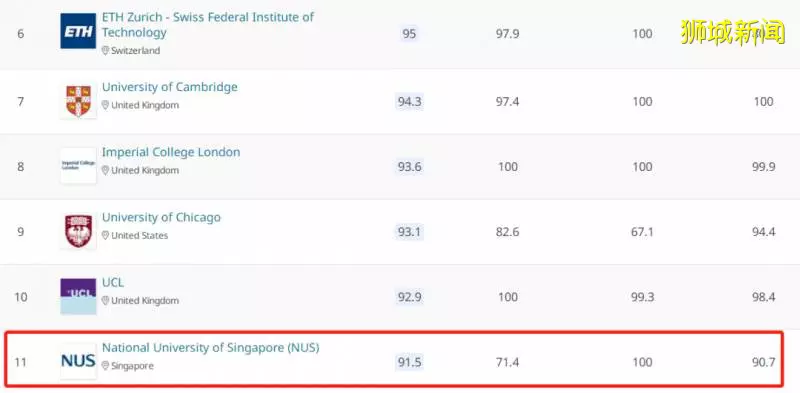
Task: Click the University of Cambridge crest
Action: coord(78,101)
